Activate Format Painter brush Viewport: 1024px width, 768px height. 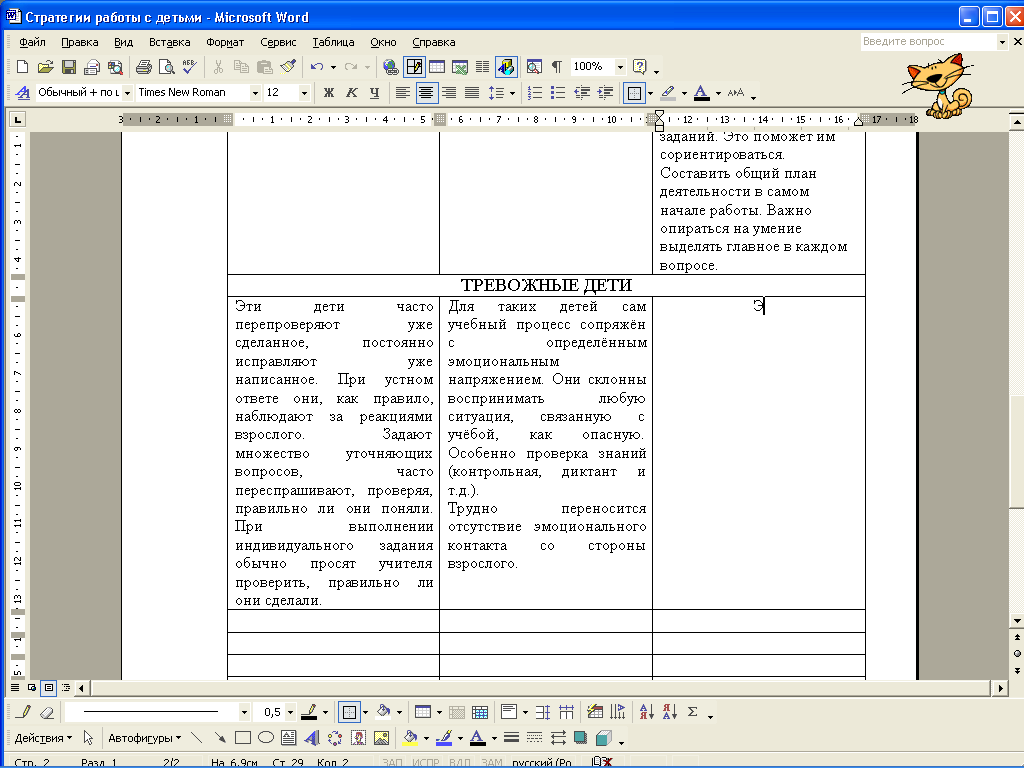coord(287,67)
